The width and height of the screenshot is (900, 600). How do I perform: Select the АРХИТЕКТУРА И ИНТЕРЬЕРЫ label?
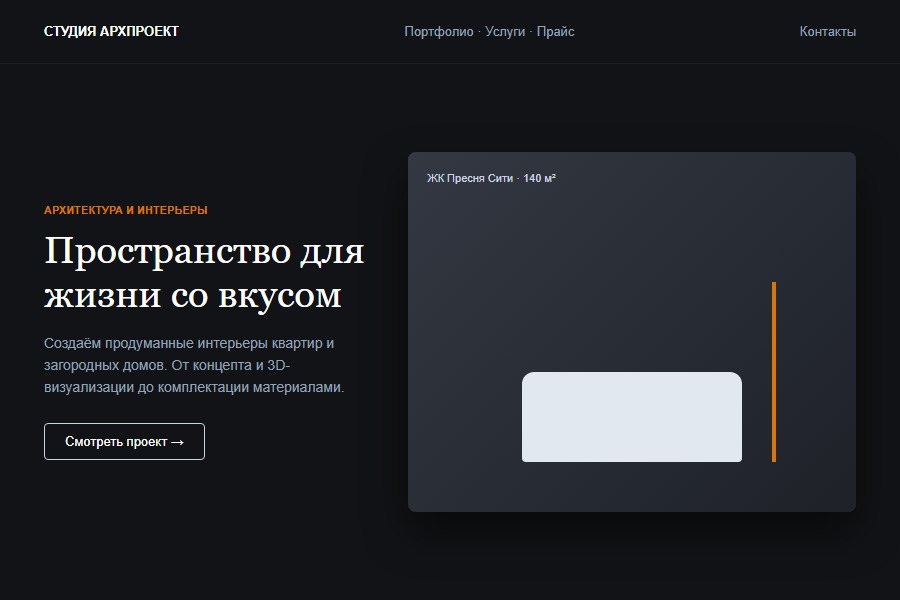pos(126,210)
